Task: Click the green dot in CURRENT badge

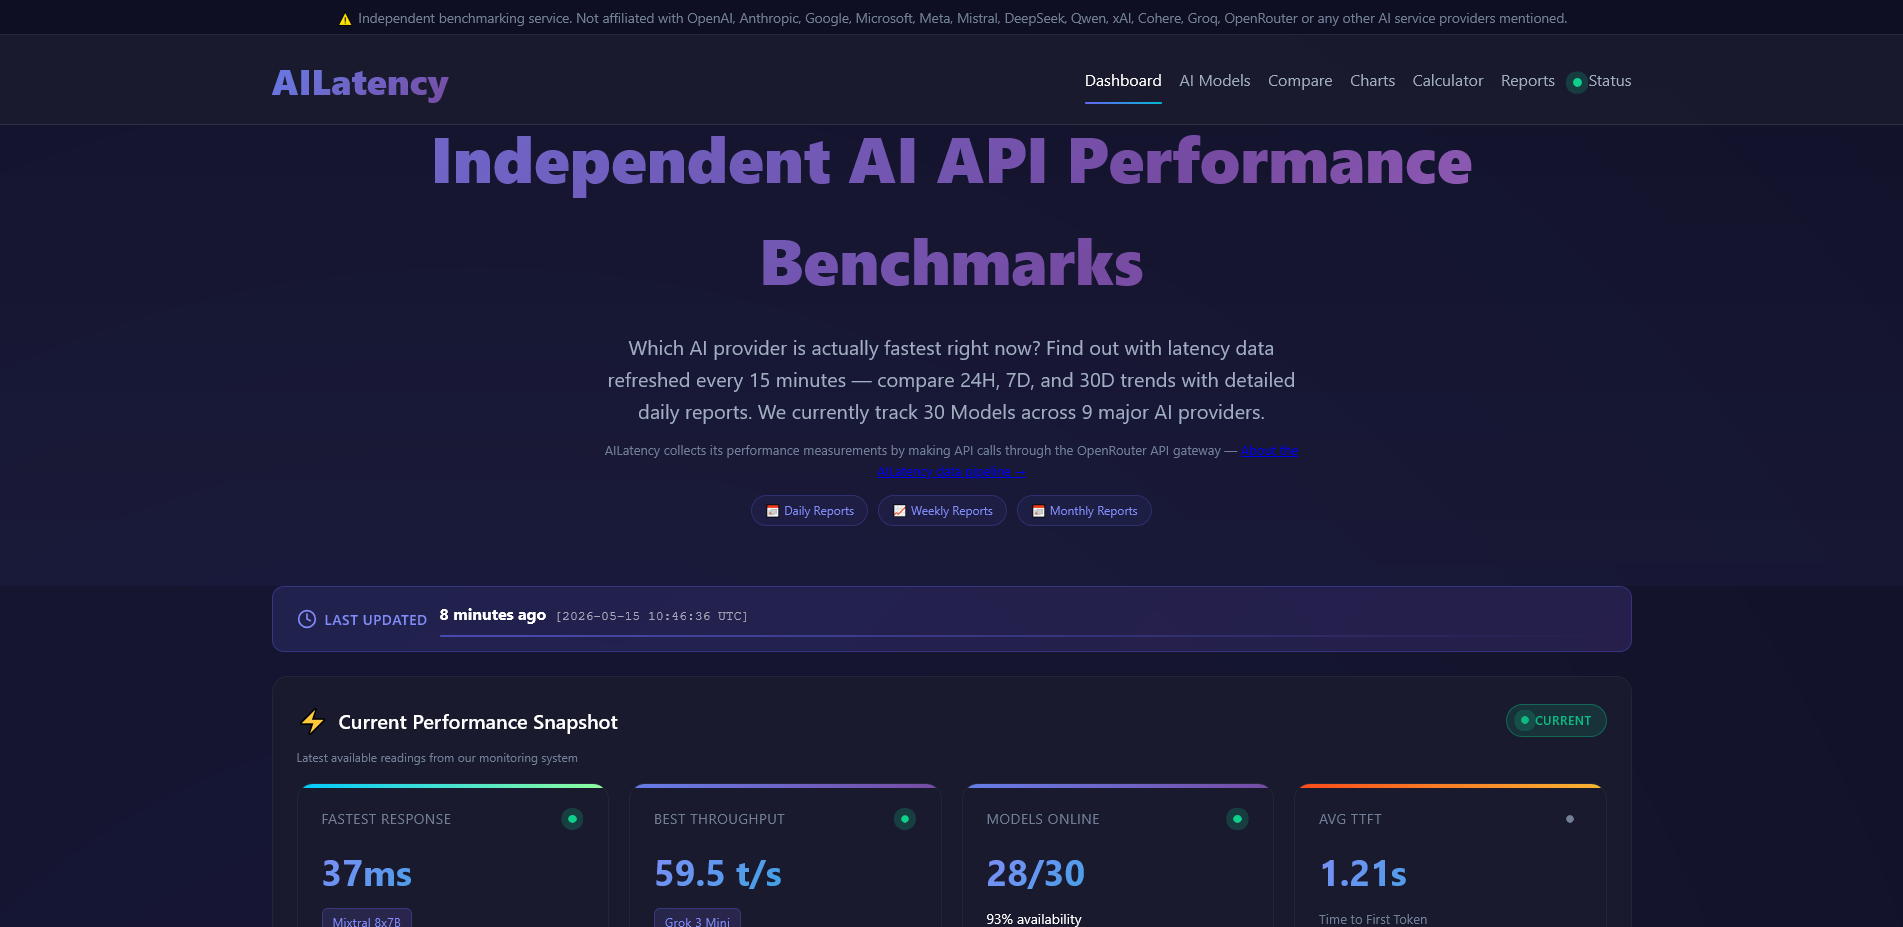Action: click(1525, 720)
